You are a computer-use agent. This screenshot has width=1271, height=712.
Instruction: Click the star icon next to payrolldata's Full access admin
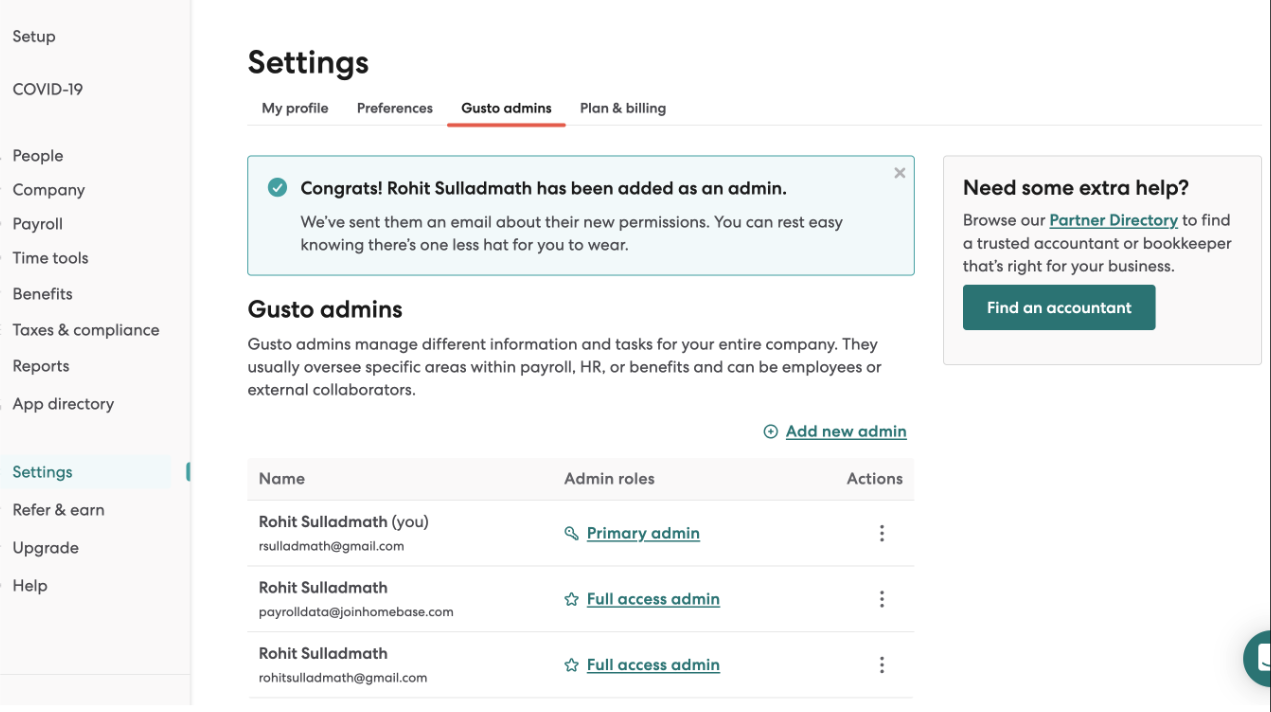click(x=571, y=598)
